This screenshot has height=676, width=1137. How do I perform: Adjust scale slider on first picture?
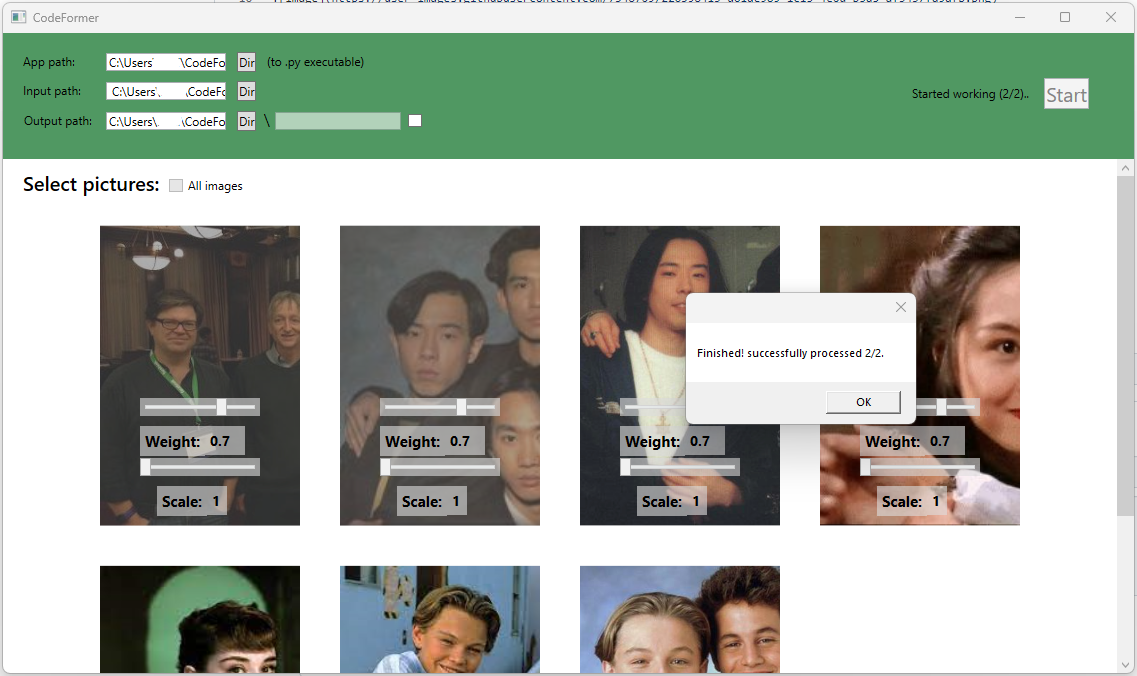[x=199, y=467]
